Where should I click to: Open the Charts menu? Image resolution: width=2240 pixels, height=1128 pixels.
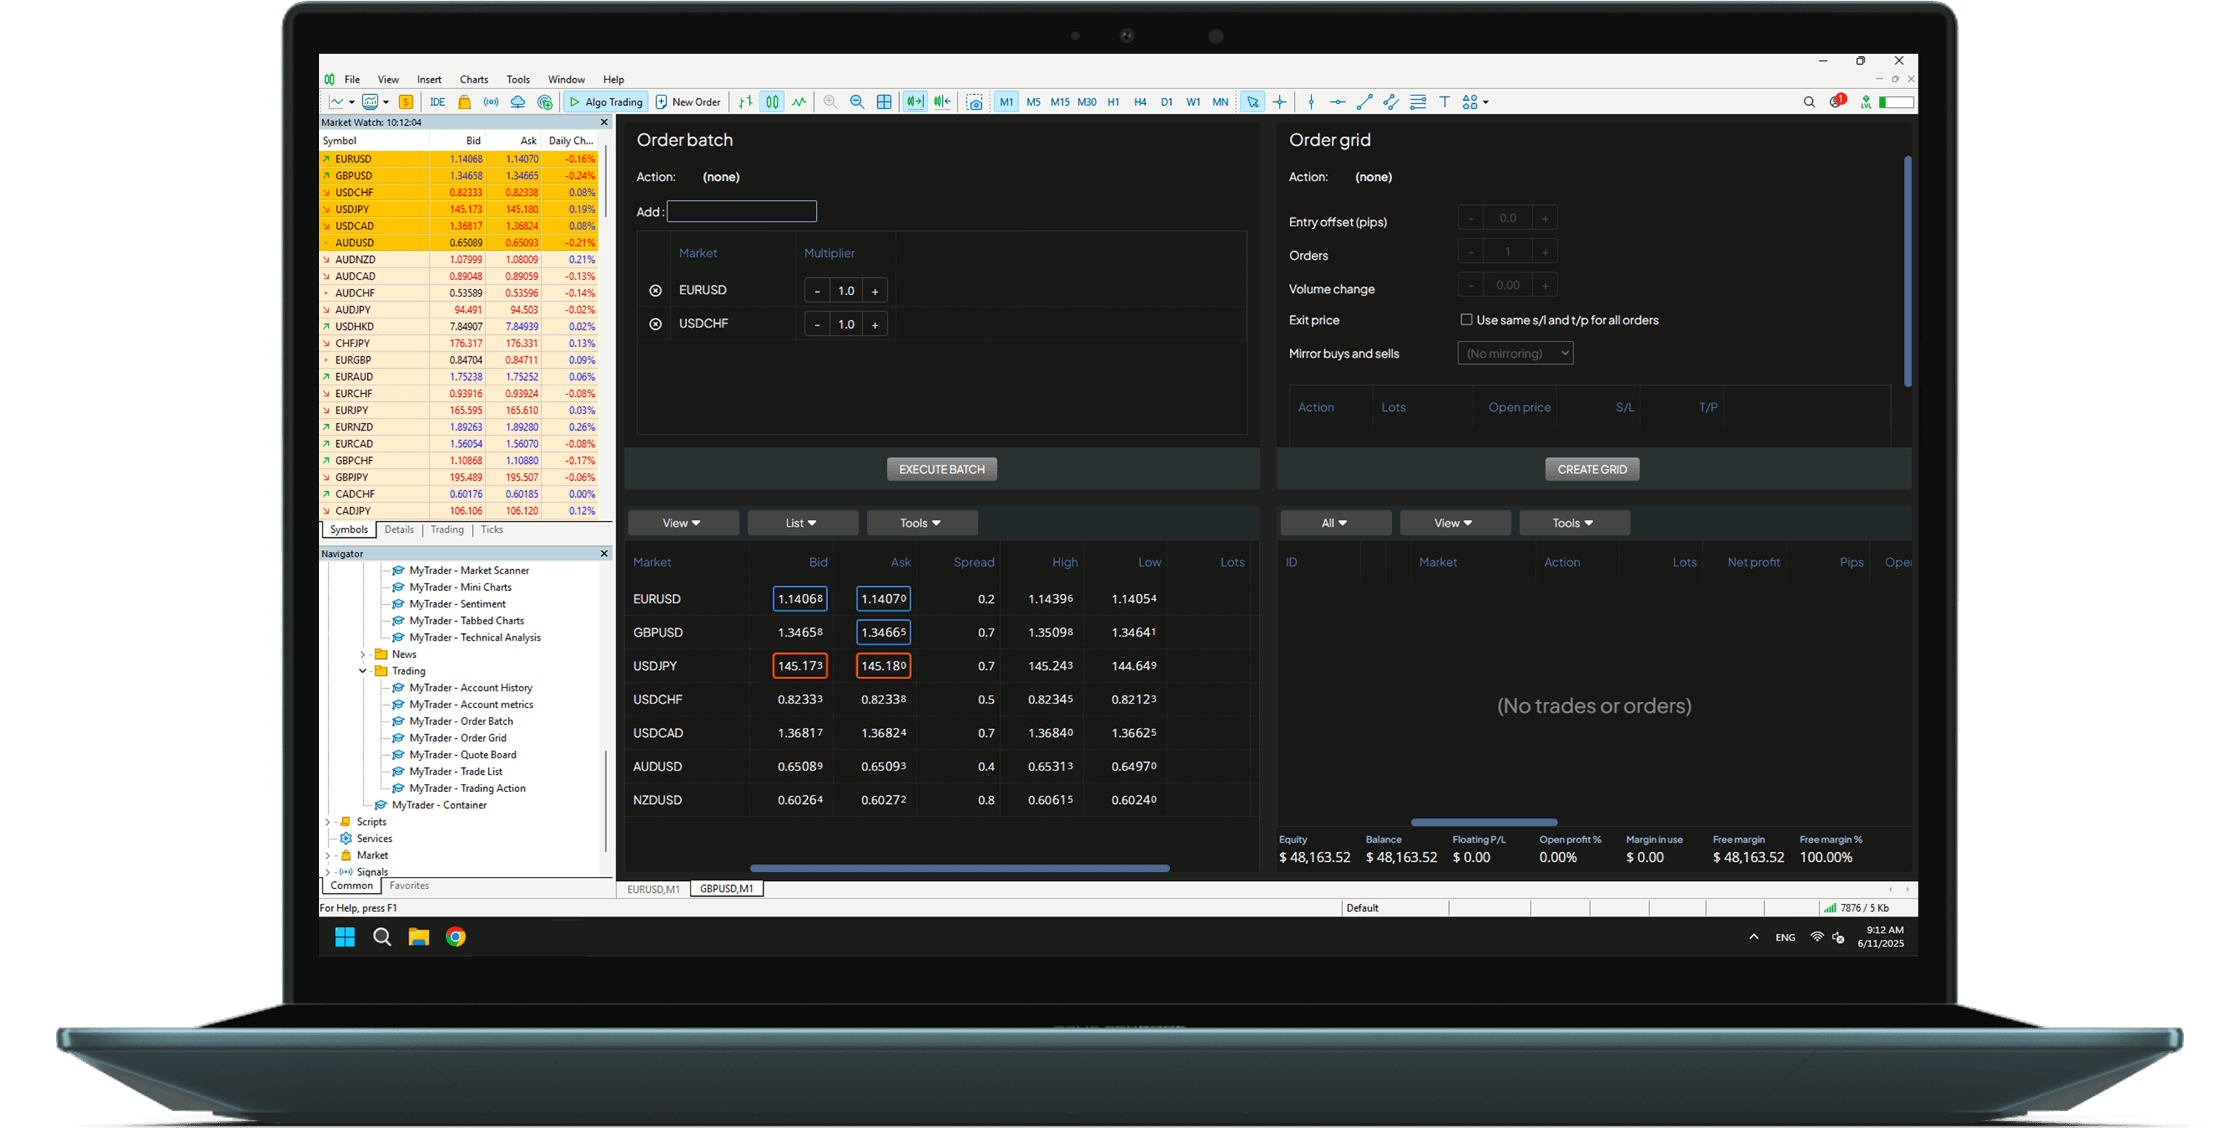coord(474,79)
